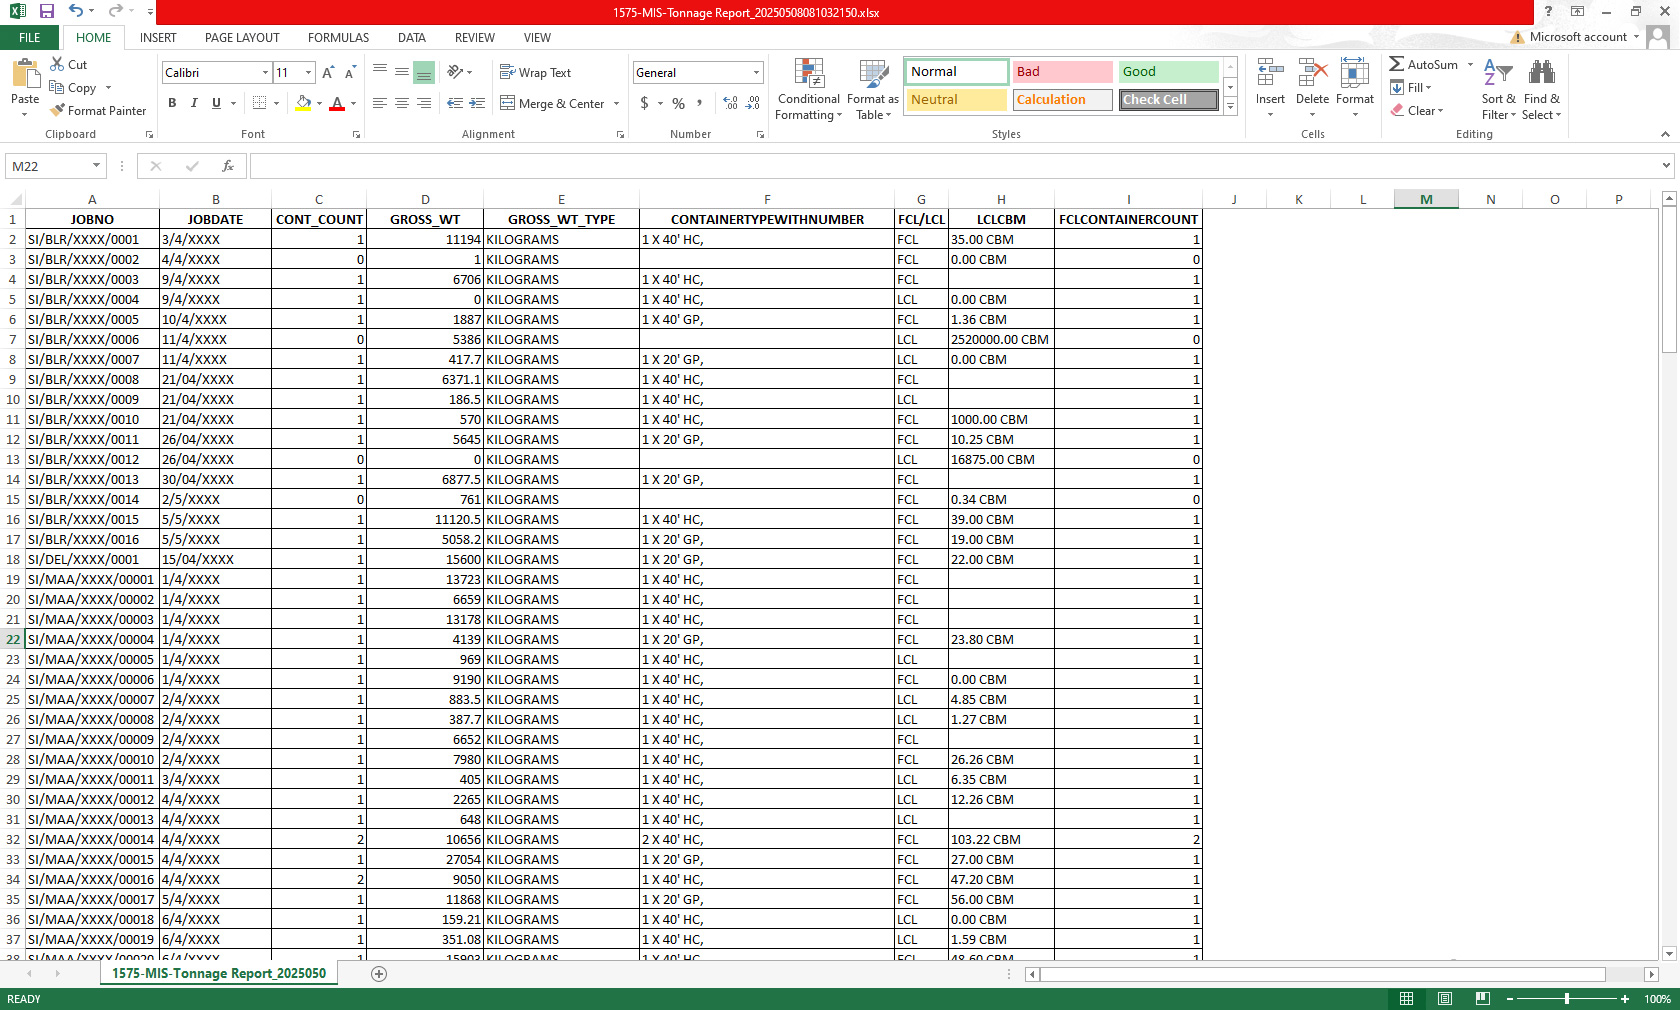Viewport: 1680px width, 1010px height.
Task: Open Conditional Formatting menu
Action: click(x=809, y=90)
